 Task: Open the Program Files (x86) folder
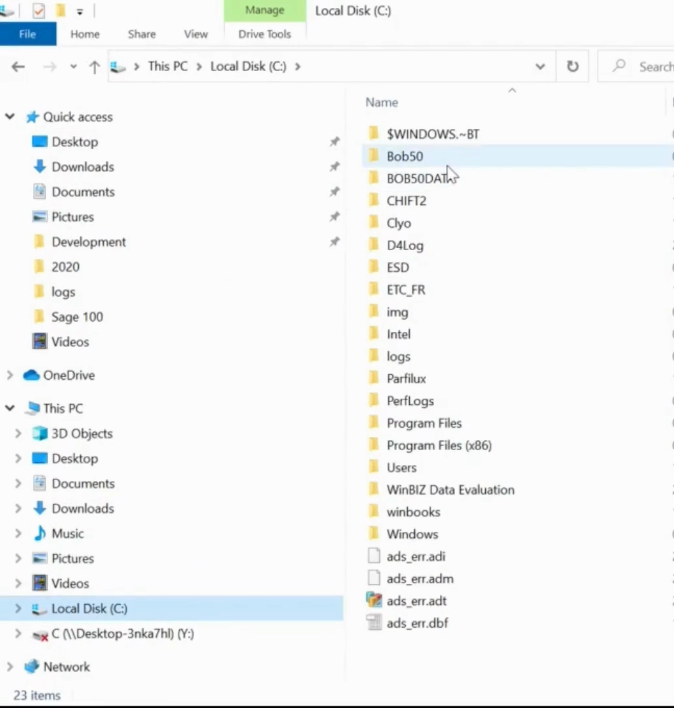(x=438, y=445)
